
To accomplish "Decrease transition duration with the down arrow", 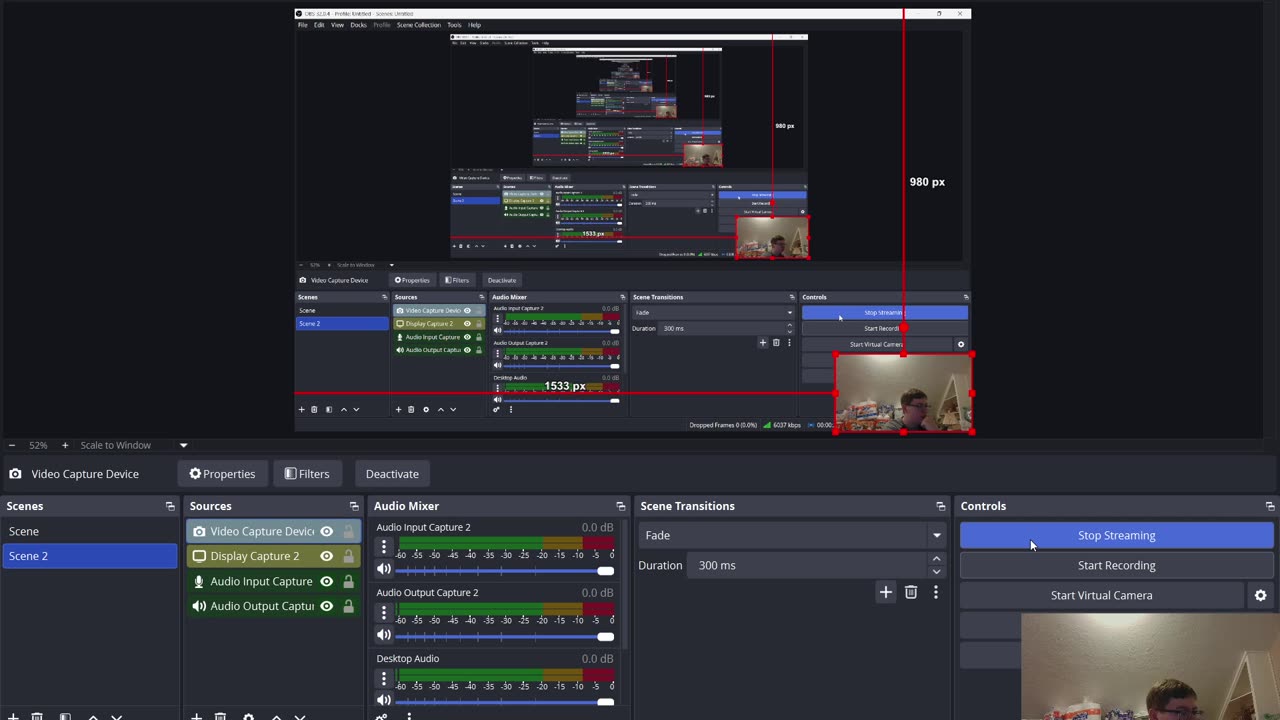I will (x=936, y=572).
